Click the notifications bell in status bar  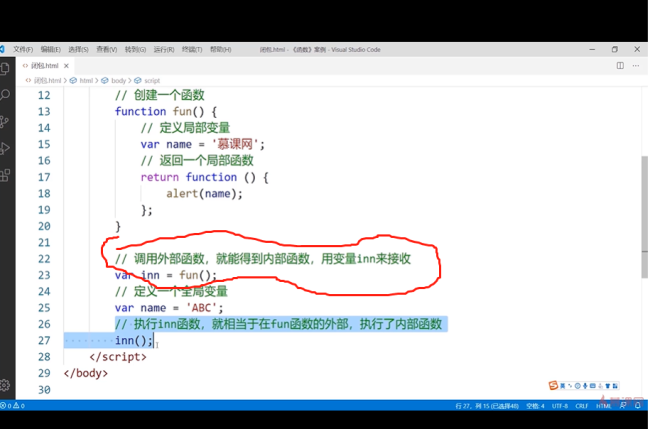(x=638, y=405)
